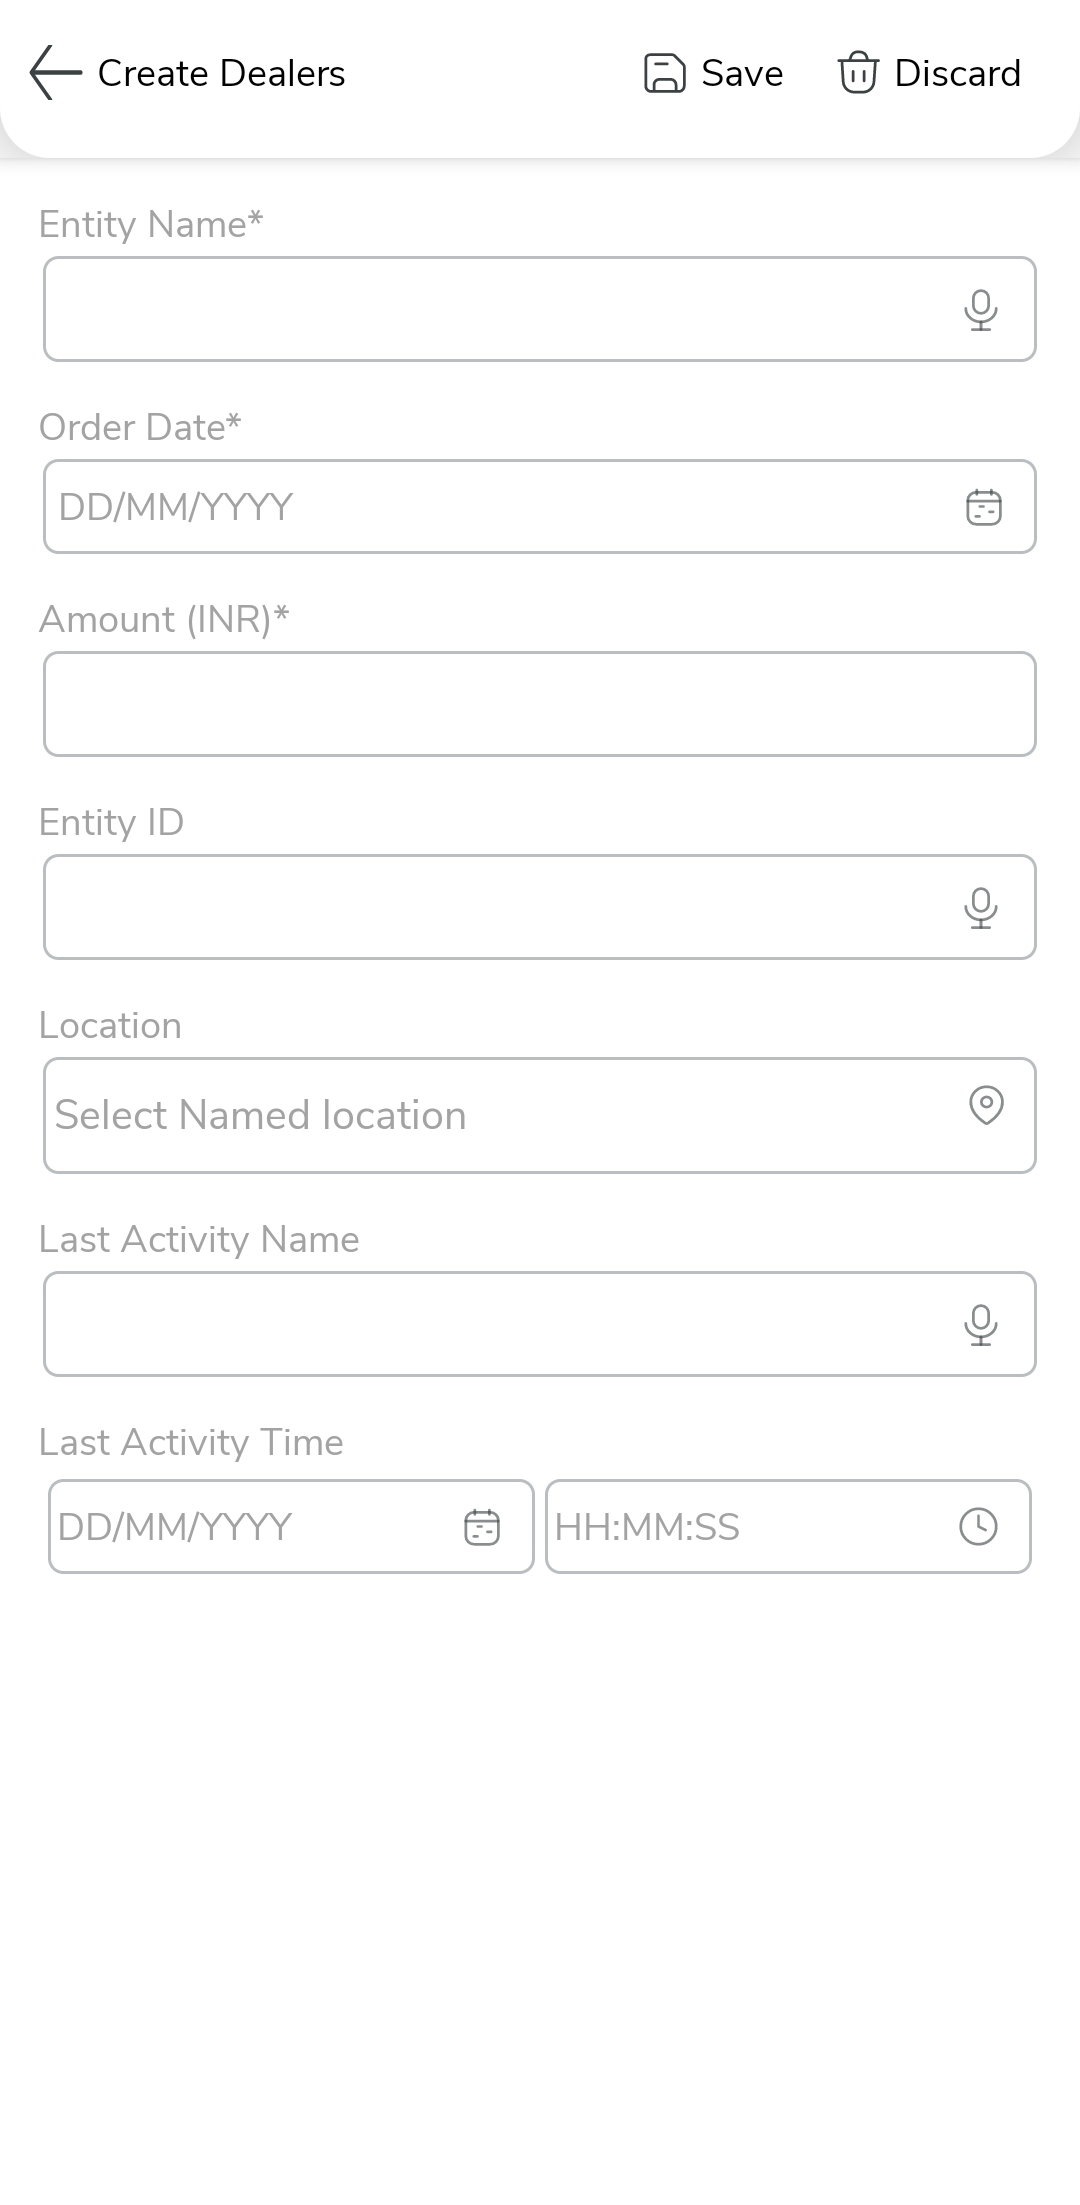The height and width of the screenshot is (2205, 1080).
Task: Tap microphone icon in Entity ID field
Action: click(x=980, y=908)
